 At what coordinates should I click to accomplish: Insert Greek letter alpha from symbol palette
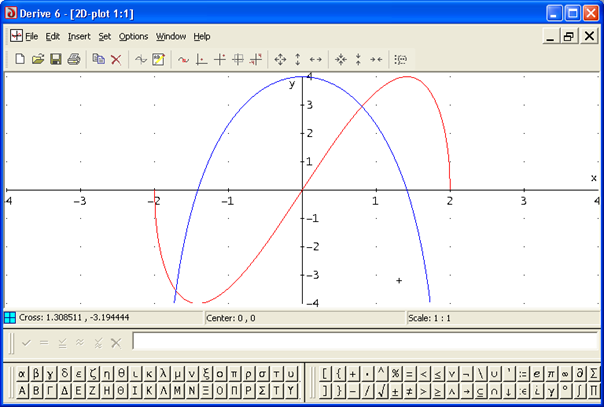coord(23,374)
